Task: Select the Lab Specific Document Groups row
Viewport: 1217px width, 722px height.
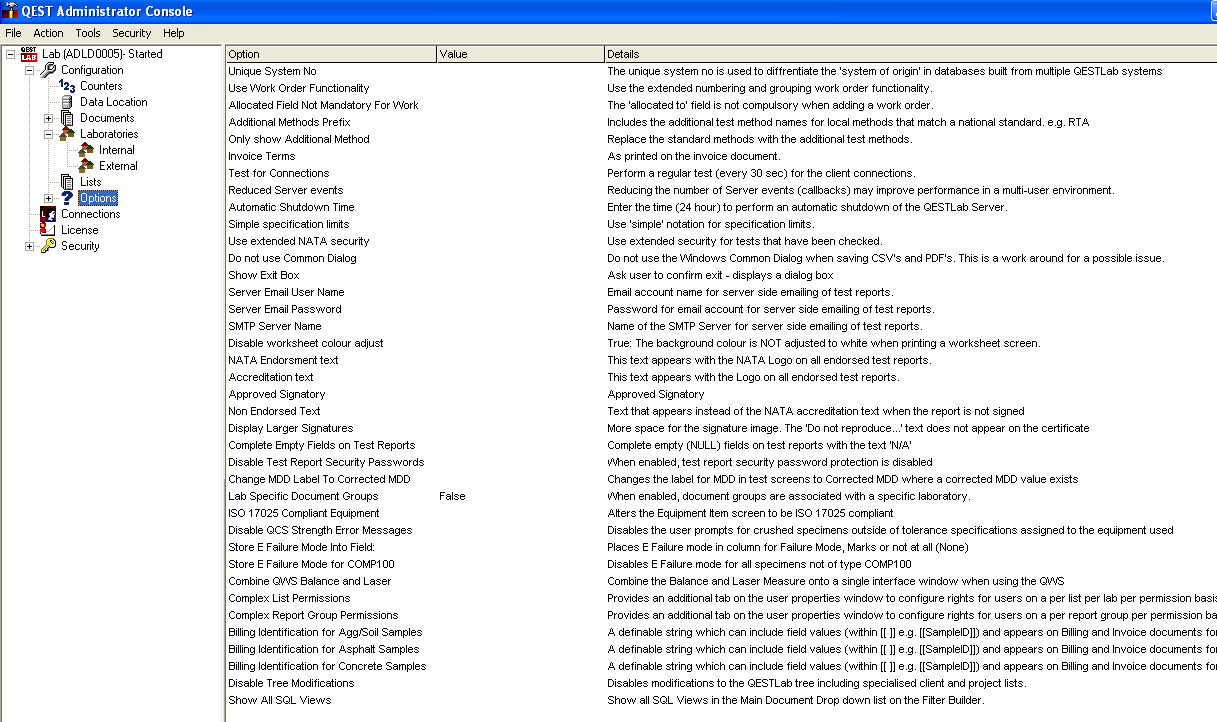Action: (x=303, y=496)
